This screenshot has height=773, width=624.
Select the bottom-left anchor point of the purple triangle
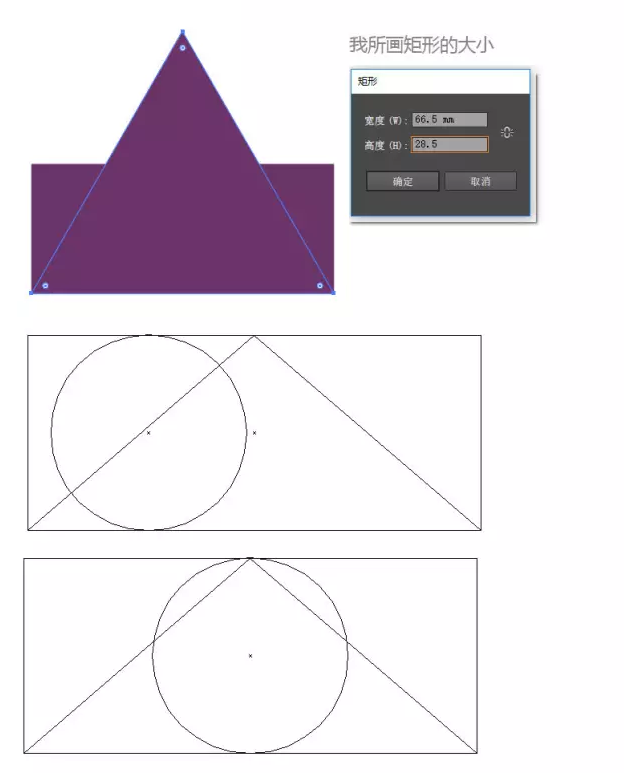point(32,293)
